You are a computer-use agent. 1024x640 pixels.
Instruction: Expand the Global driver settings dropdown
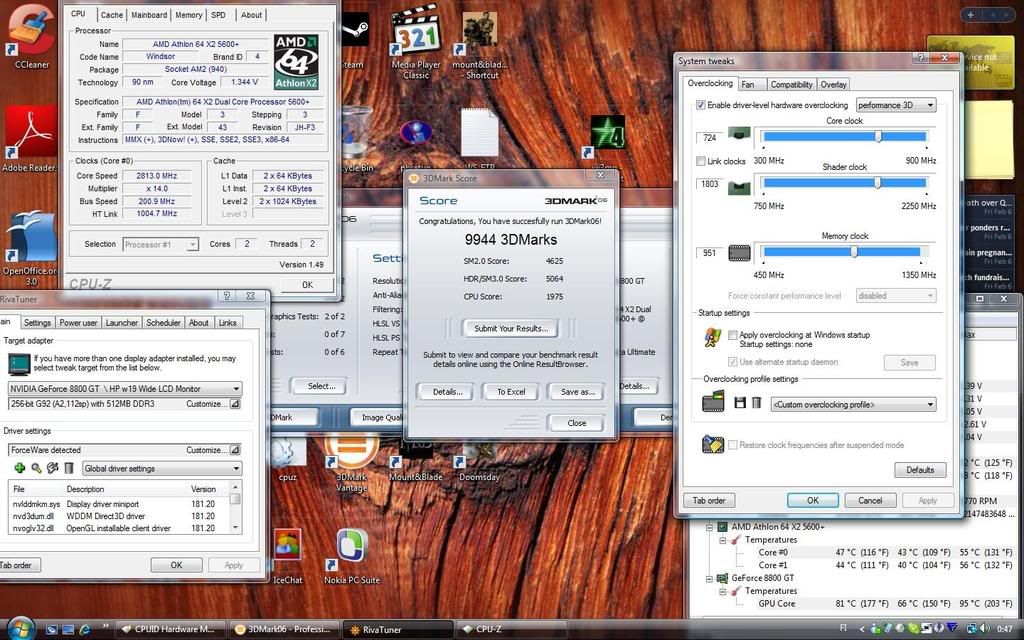[162, 468]
